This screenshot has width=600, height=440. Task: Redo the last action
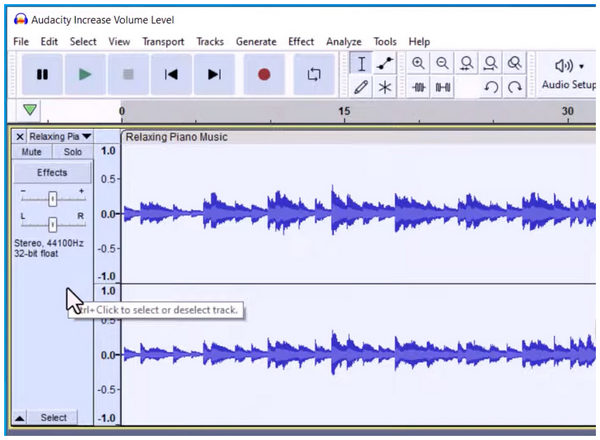[515, 88]
